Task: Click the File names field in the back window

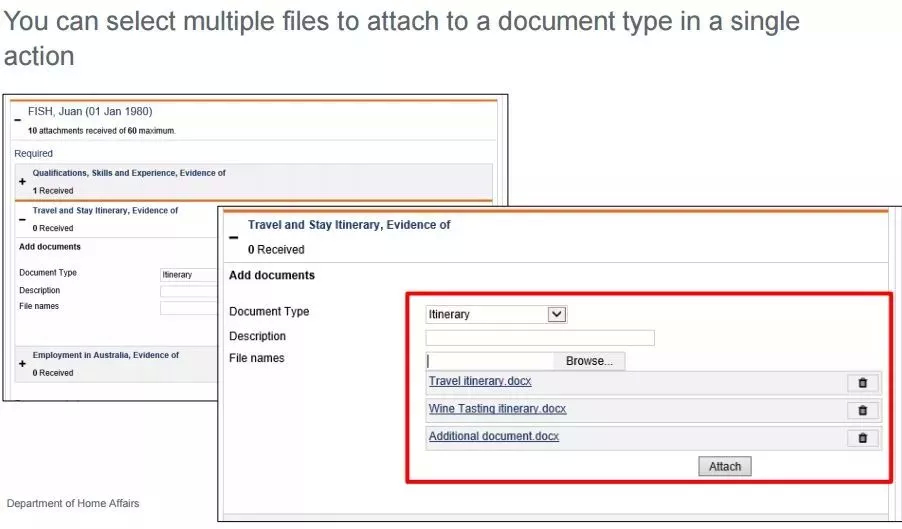Action: click(189, 308)
